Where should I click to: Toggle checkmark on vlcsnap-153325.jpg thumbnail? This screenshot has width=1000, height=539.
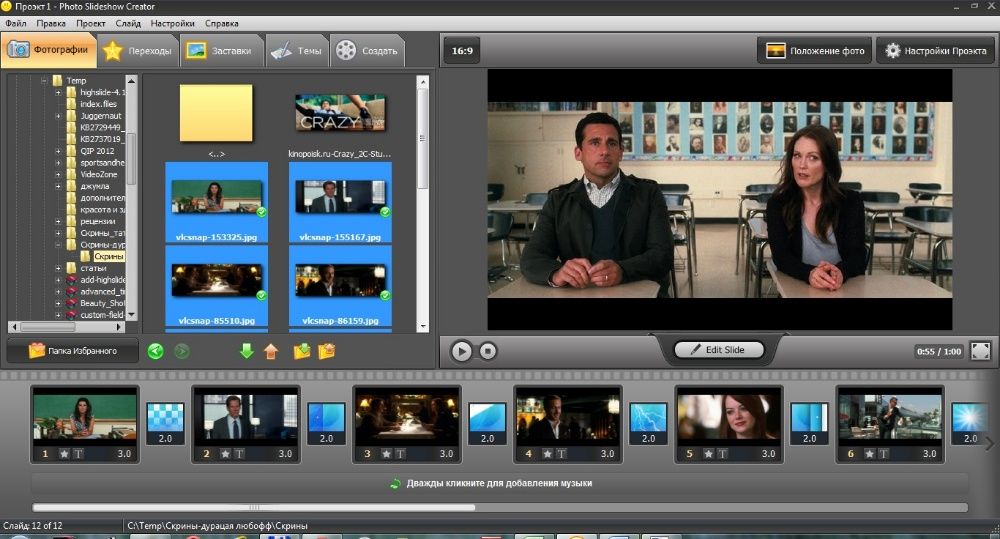[x=261, y=212]
